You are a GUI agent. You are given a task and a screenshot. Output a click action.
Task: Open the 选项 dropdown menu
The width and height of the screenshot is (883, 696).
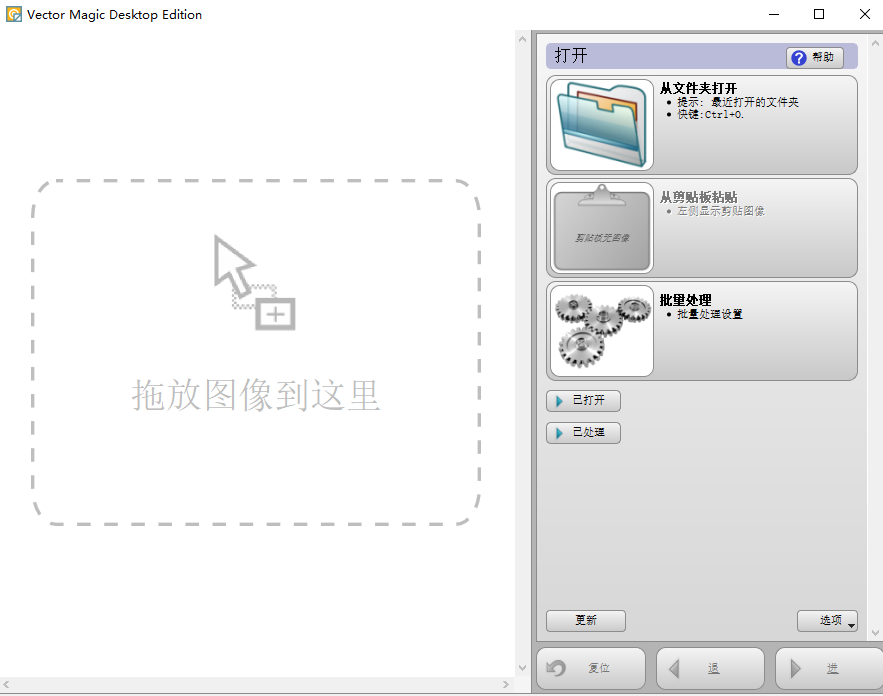[827, 621]
